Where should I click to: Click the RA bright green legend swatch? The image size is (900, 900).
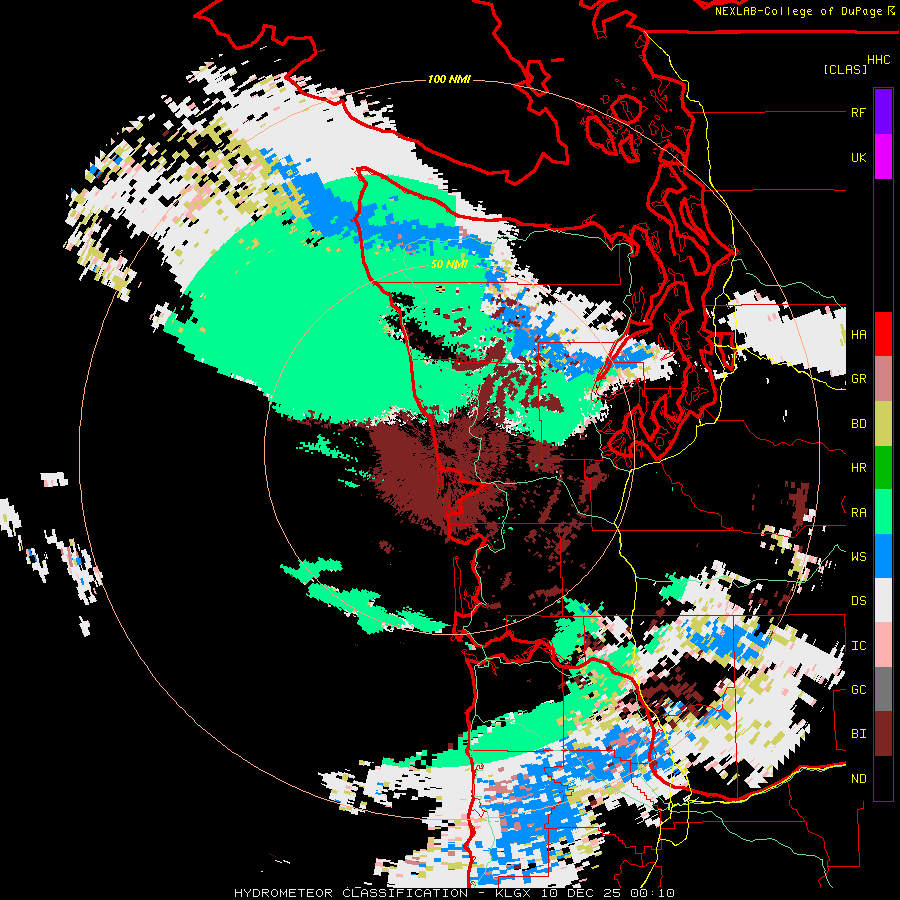pyautogui.click(x=883, y=512)
